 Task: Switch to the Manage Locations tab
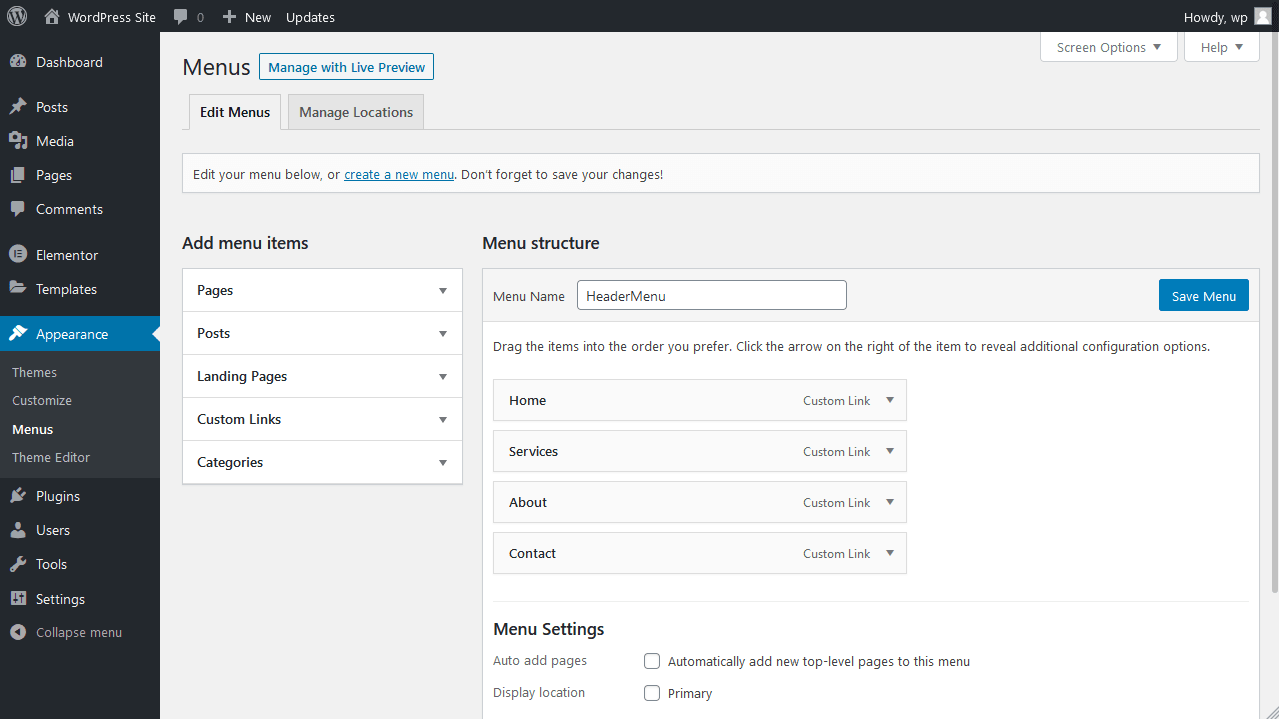(x=356, y=112)
